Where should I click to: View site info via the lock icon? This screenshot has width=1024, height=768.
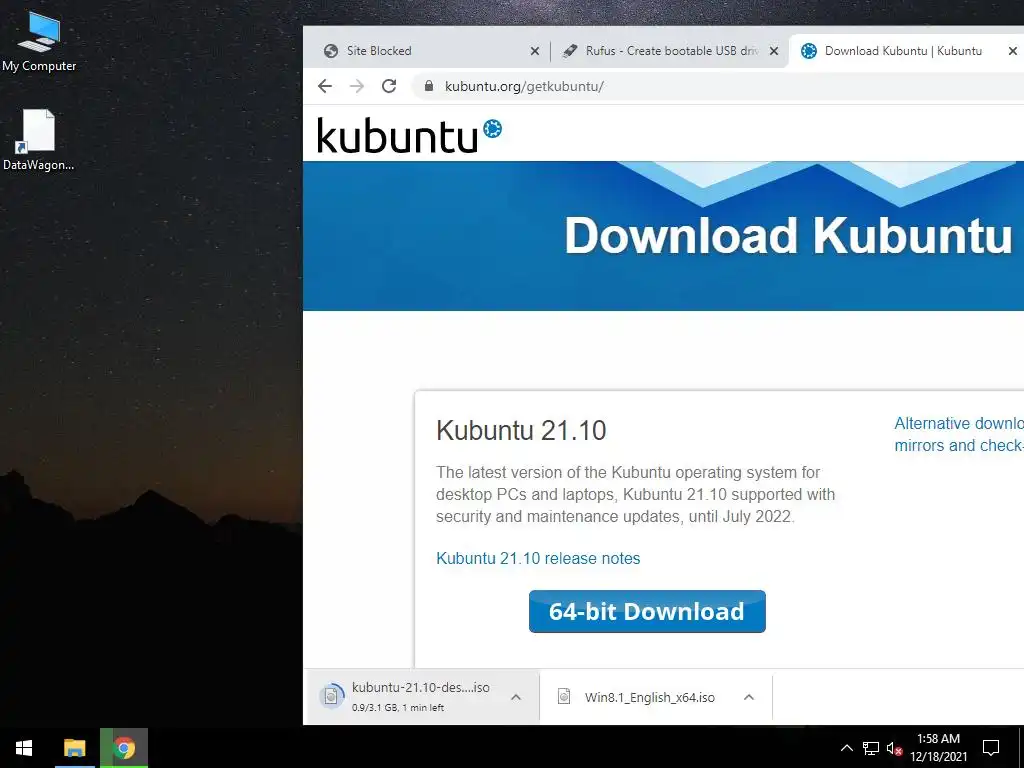429,86
